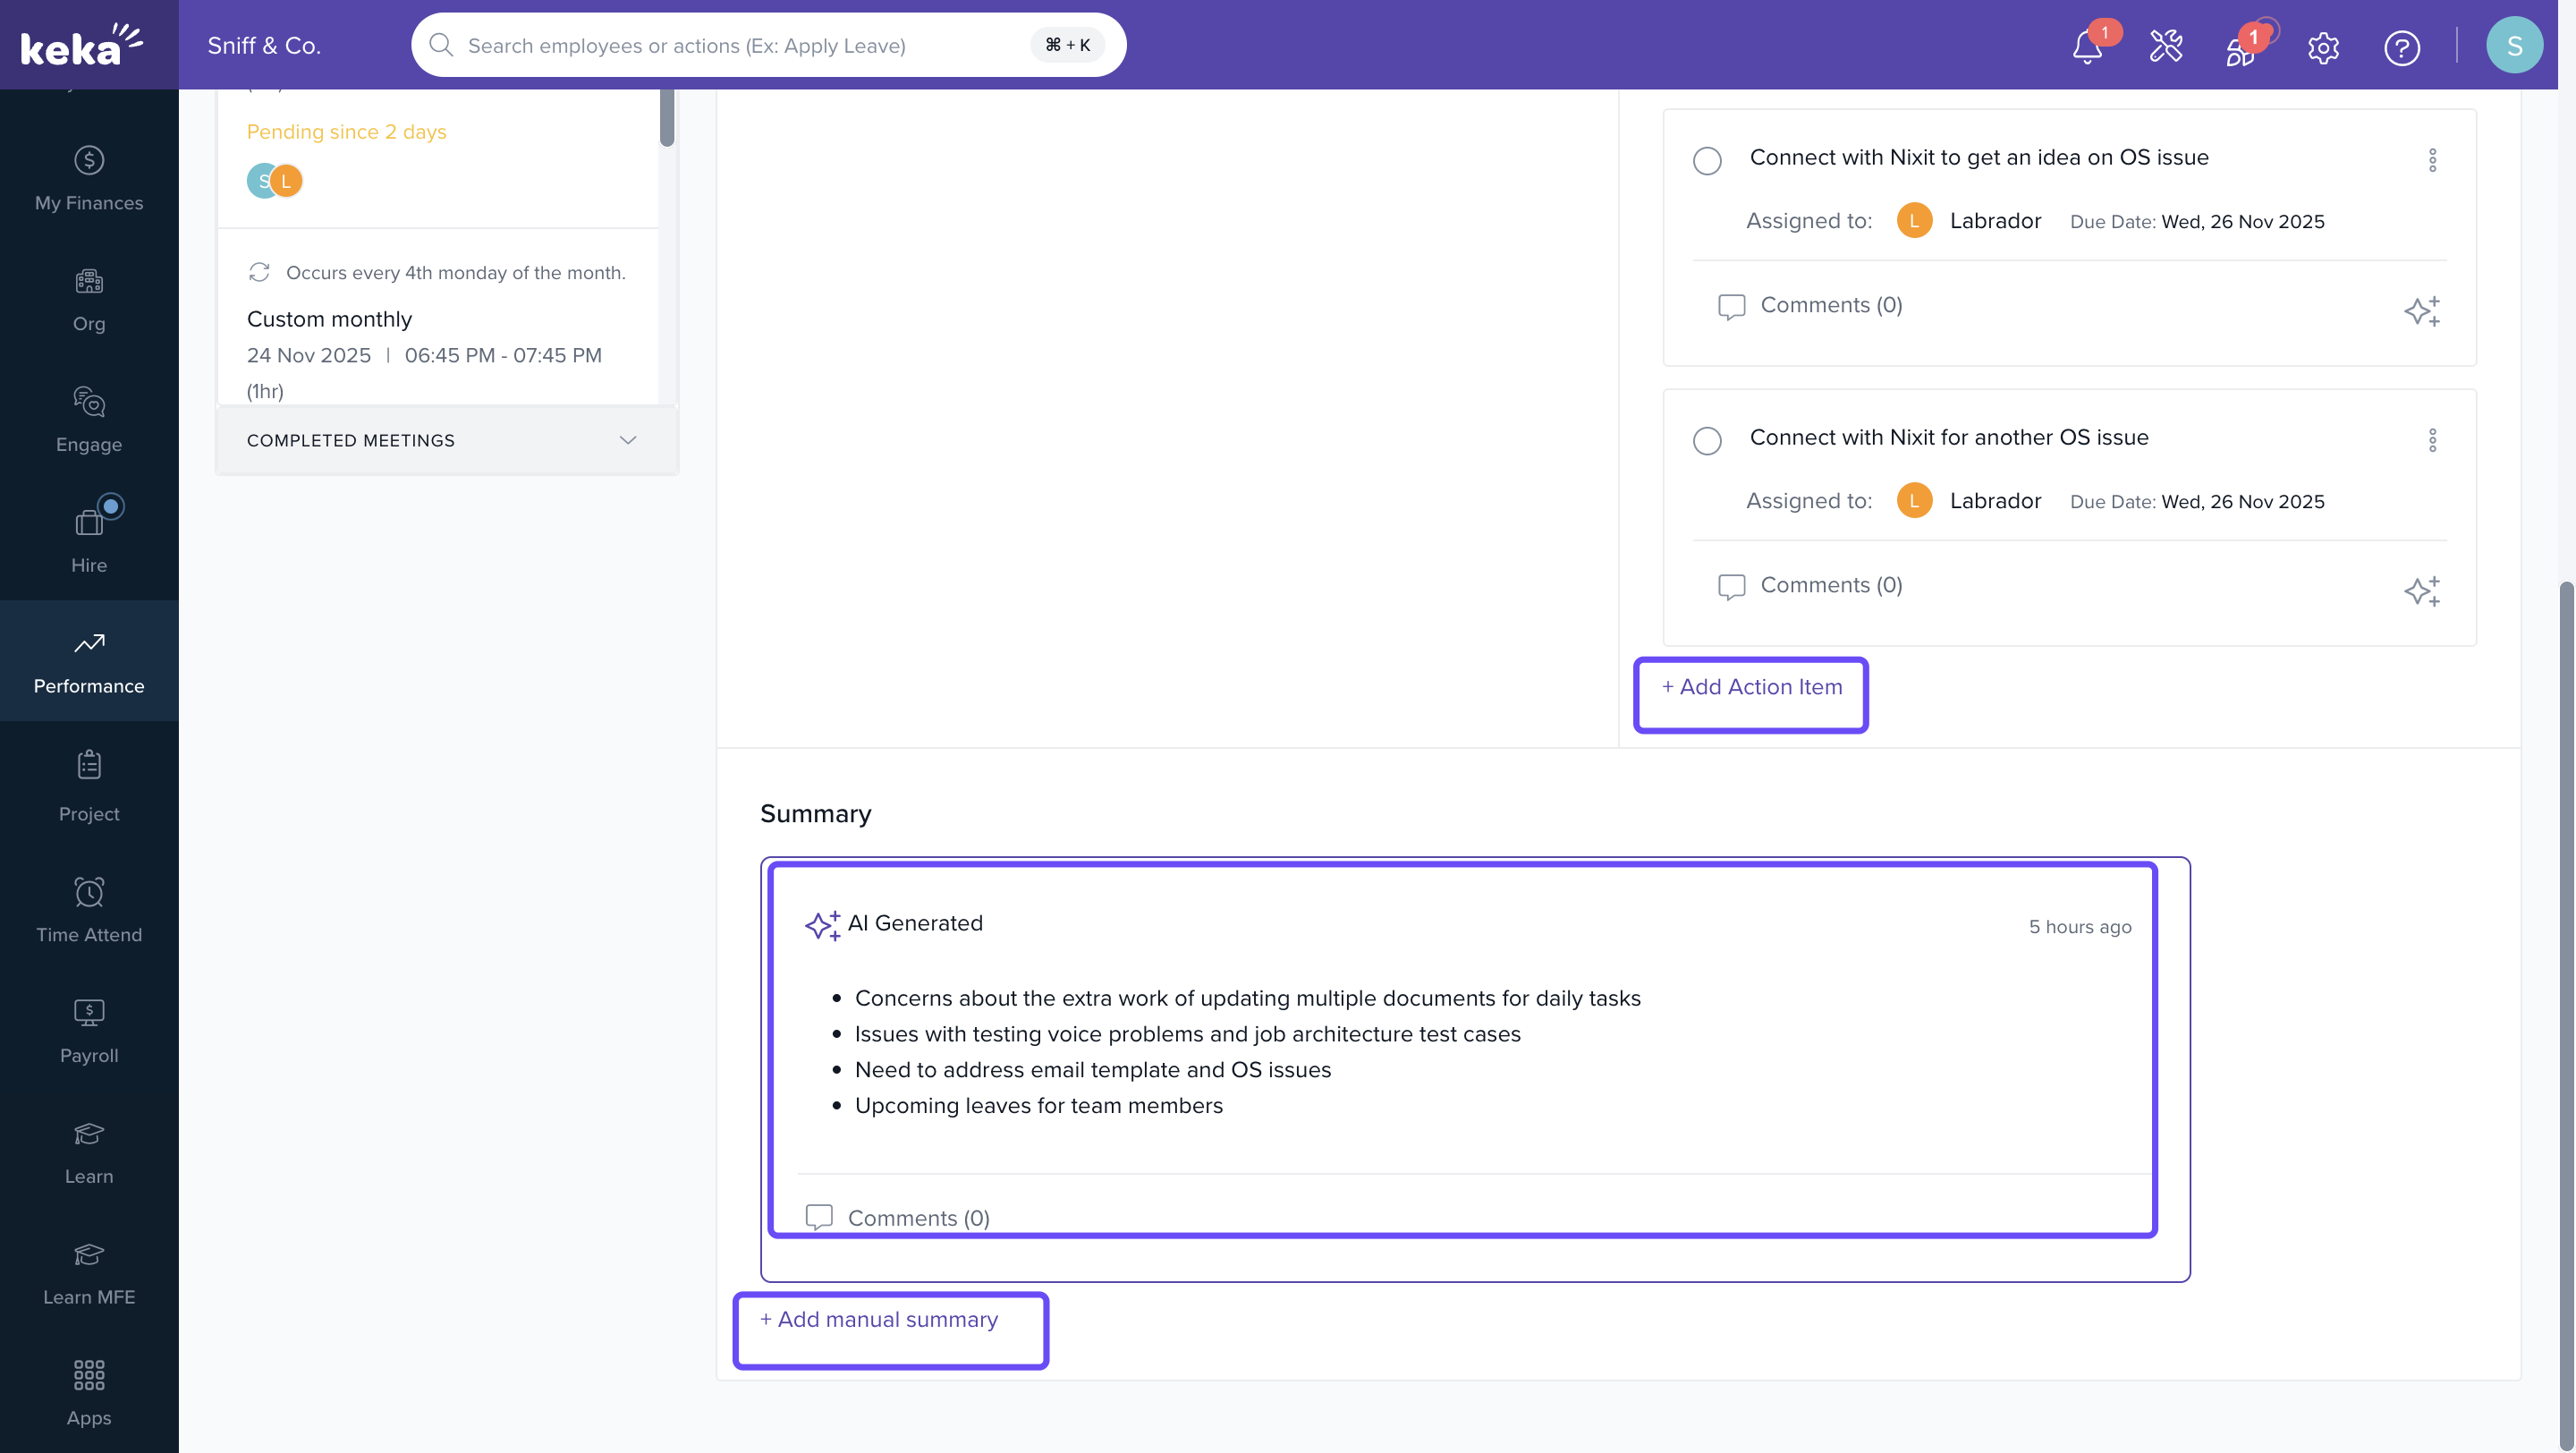2576x1453 pixels.
Task: Open three-dot menu of first action item
Action: click(x=2432, y=160)
